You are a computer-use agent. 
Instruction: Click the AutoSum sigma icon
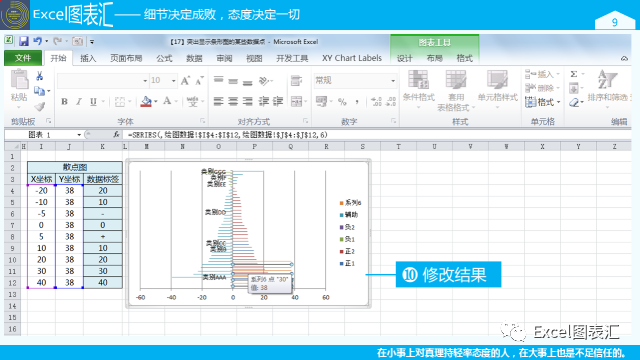click(574, 74)
